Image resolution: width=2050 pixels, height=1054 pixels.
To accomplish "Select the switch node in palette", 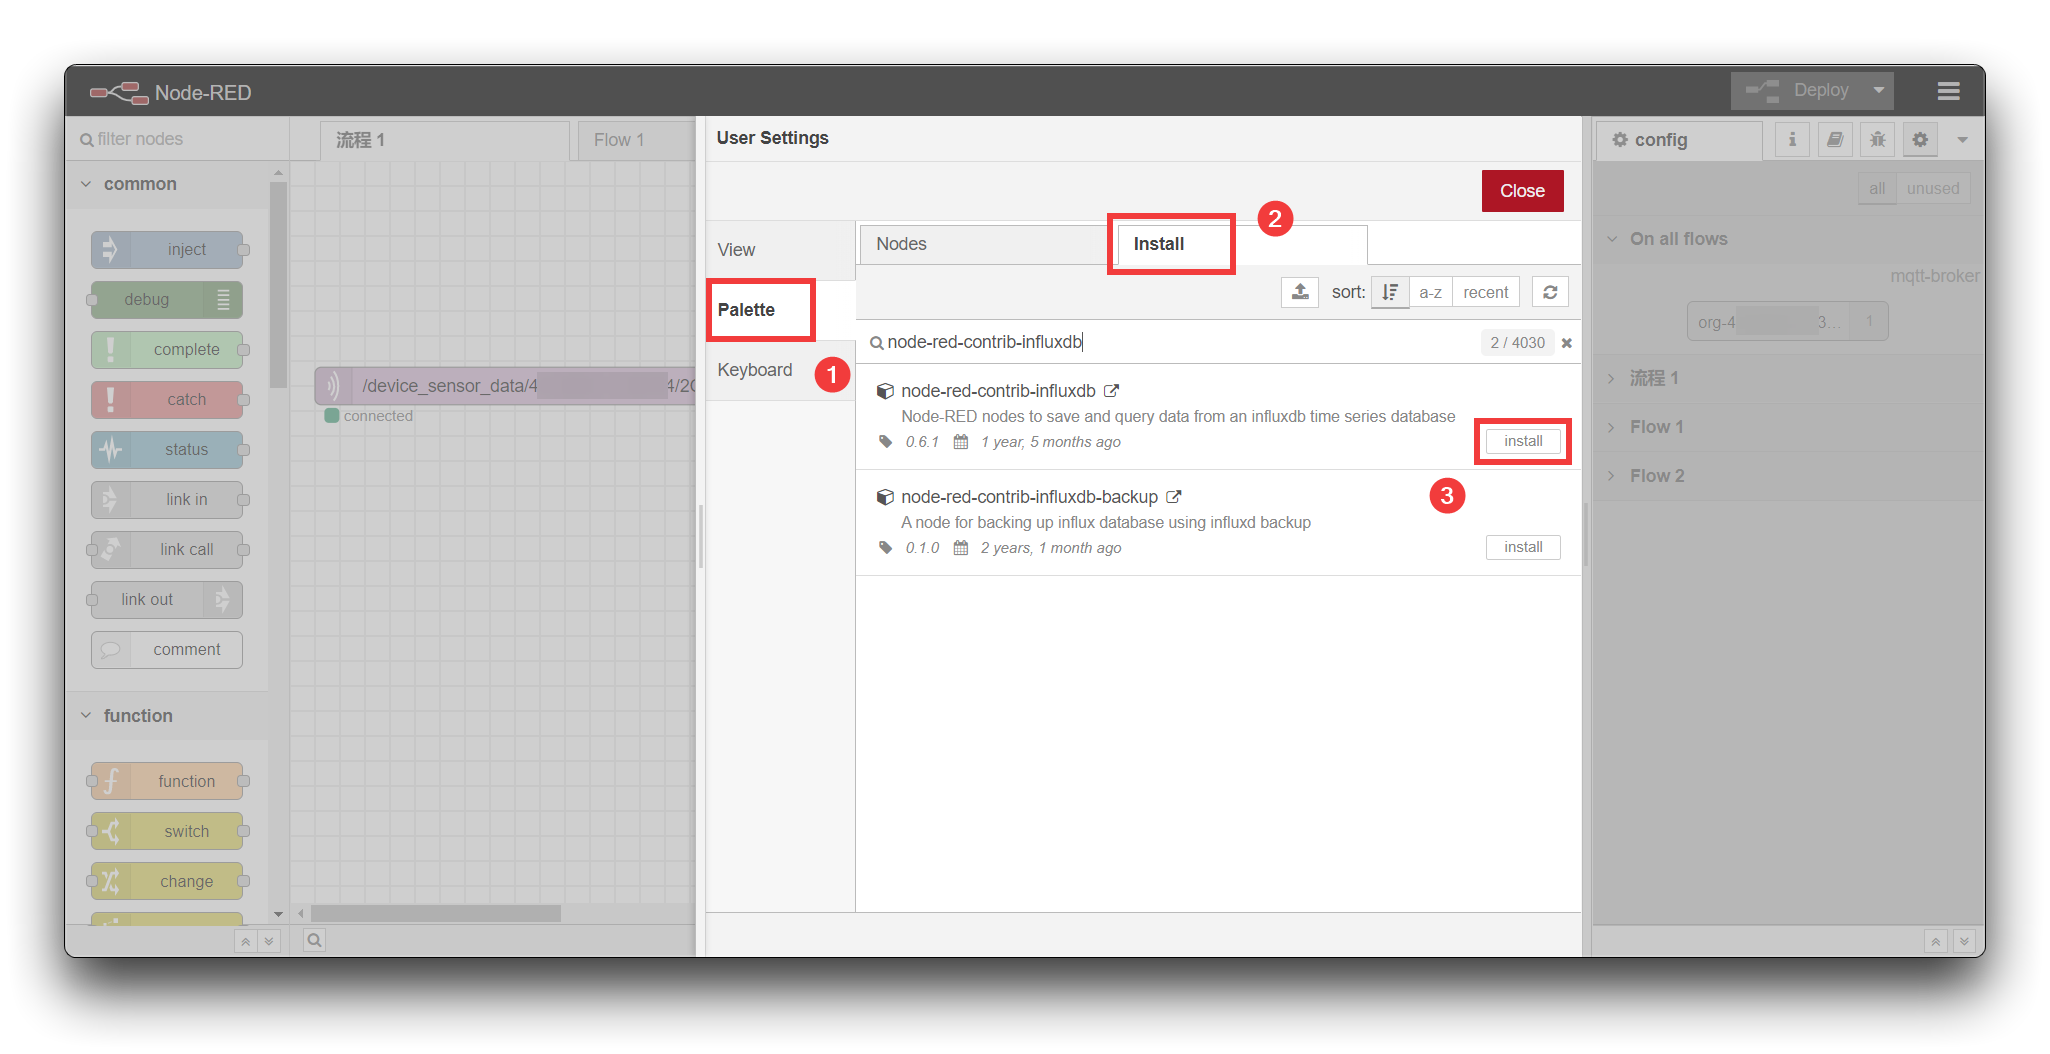I will (x=167, y=831).
